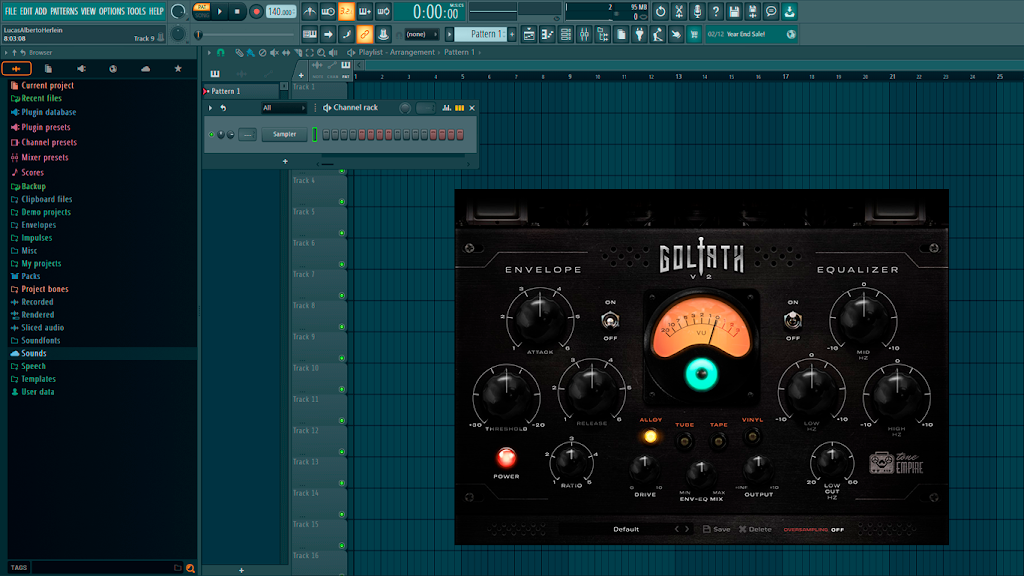
Task: Open the Pattern 1 selector dropdown
Action: [480, 34]
